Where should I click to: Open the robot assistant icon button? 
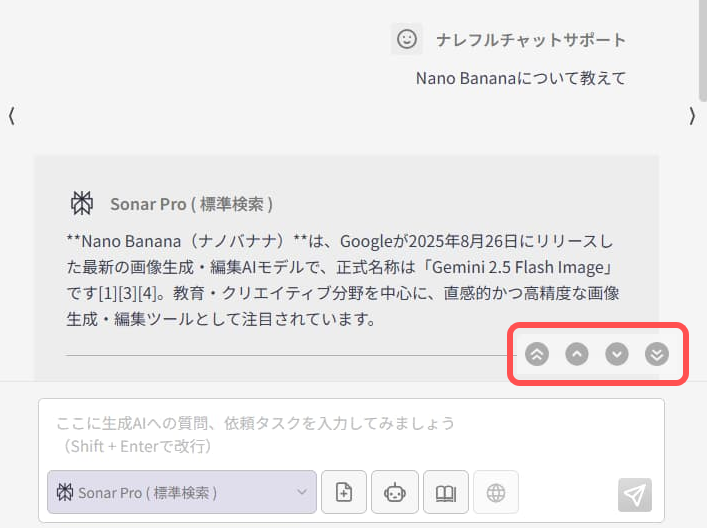click(x=395, y=492)
